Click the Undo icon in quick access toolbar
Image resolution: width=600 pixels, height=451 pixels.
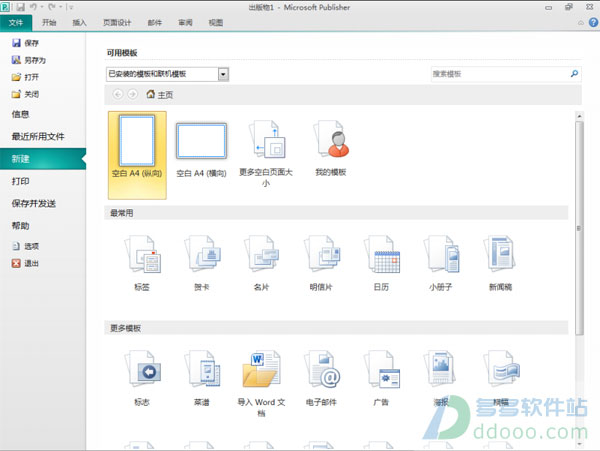pyautogui.click(x=33, y=7)
